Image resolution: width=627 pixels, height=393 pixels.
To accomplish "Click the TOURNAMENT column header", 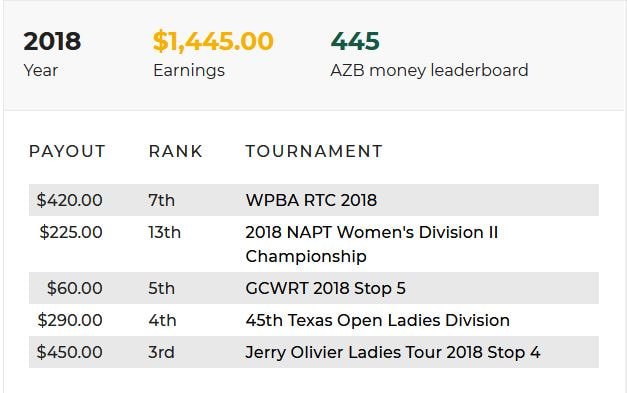I will 314,152.
